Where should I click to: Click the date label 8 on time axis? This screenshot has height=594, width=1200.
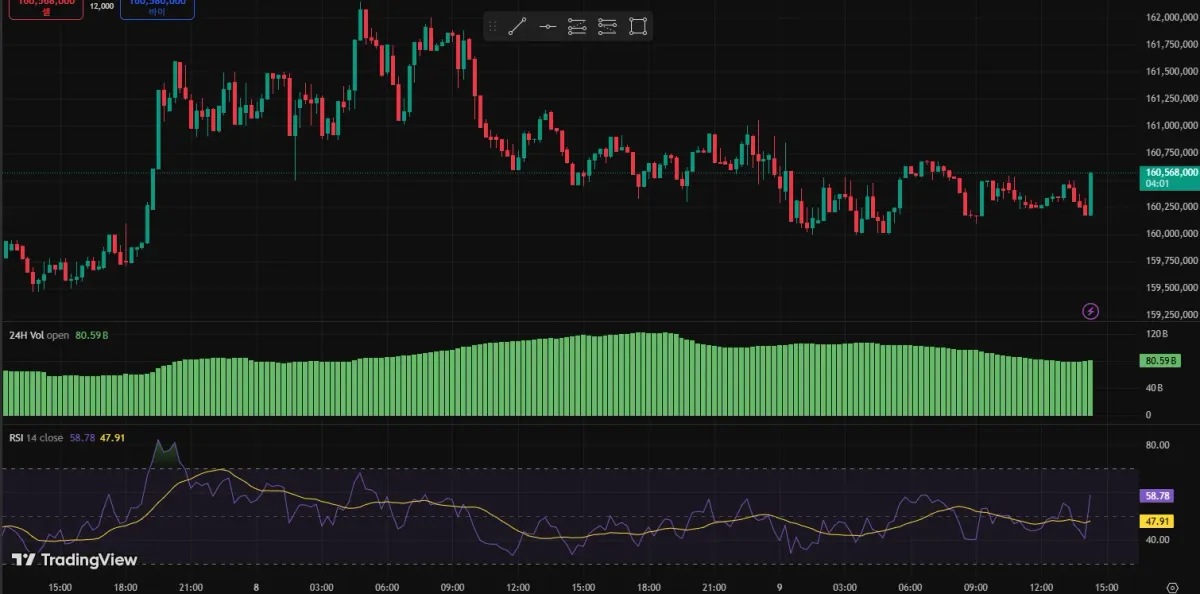[256, 587]
